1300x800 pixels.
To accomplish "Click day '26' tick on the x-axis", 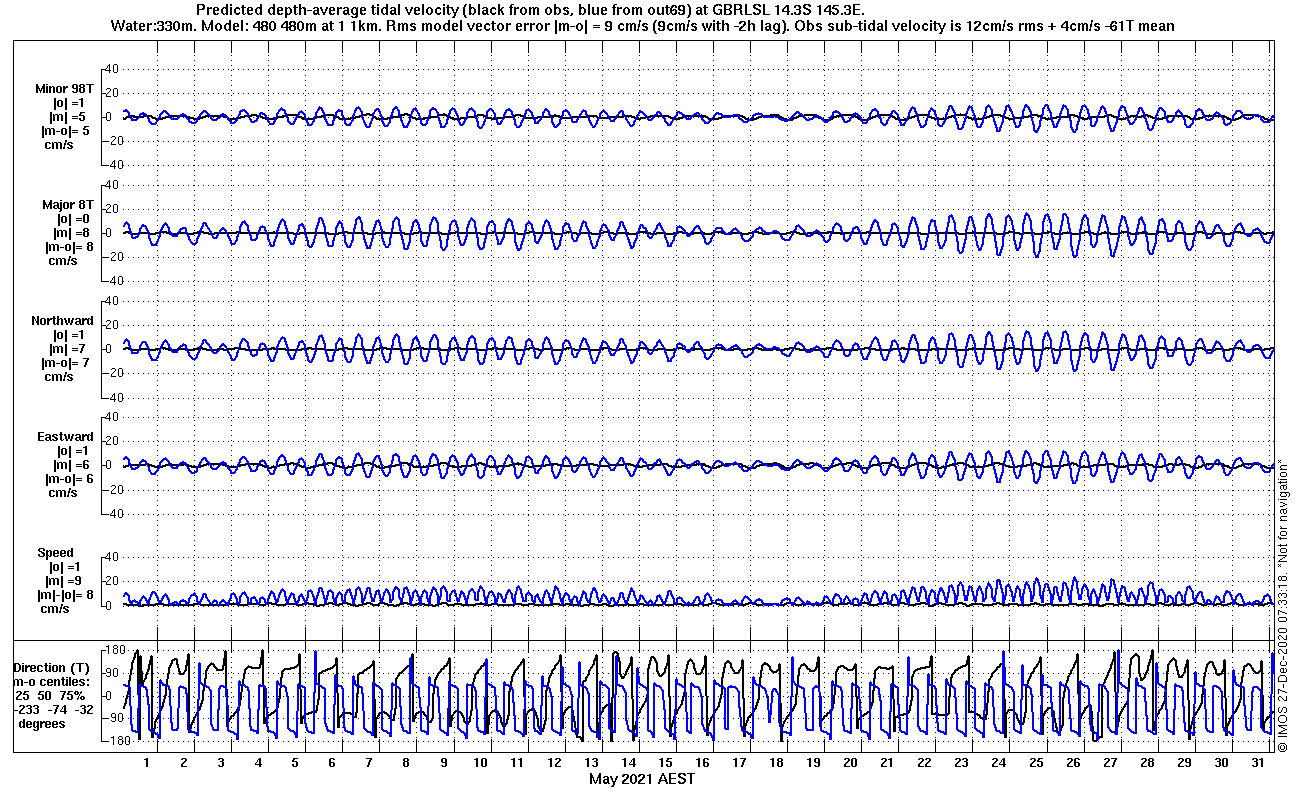I will click(1072, 762).
